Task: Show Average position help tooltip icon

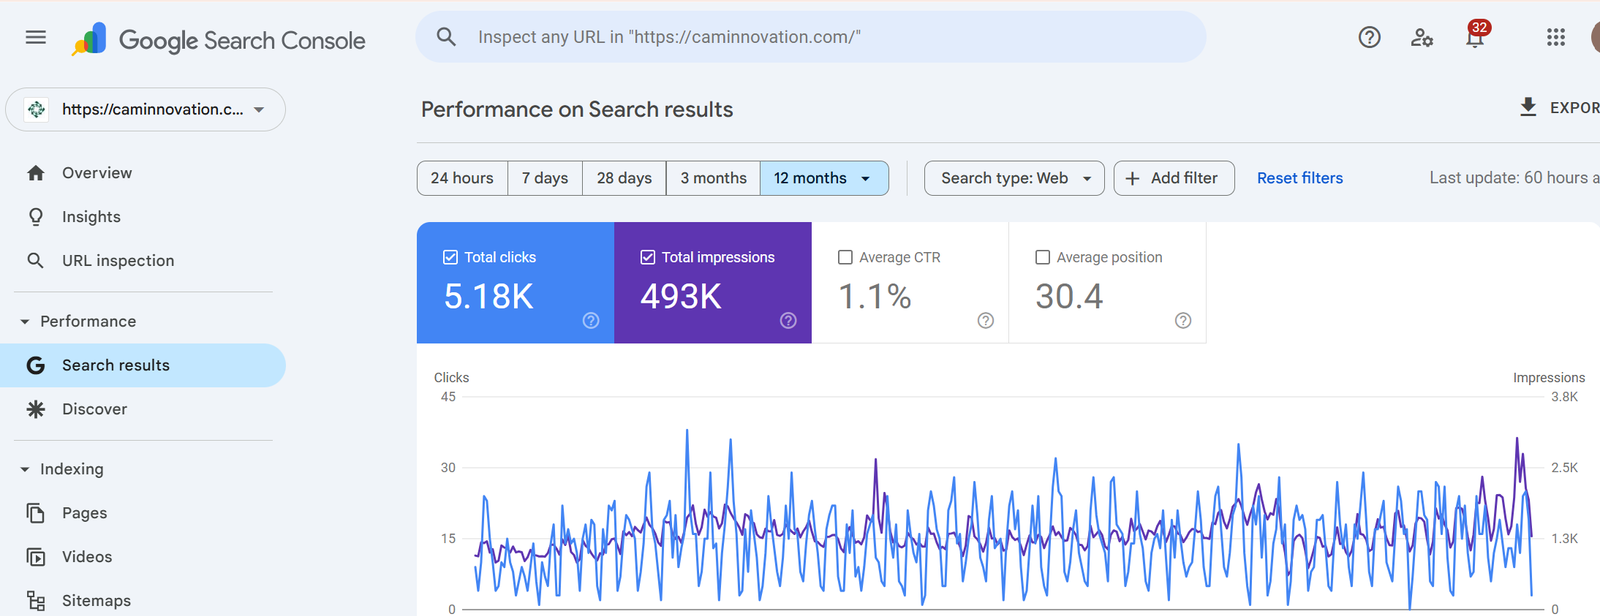Action: (x=1183, y=321)
